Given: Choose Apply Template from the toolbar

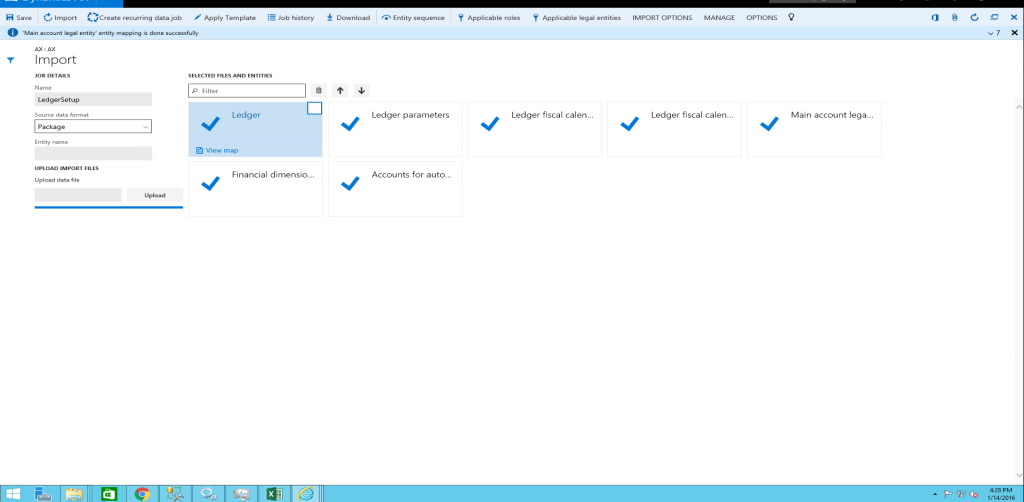Looking at the screenshot, I should [225, 18].
